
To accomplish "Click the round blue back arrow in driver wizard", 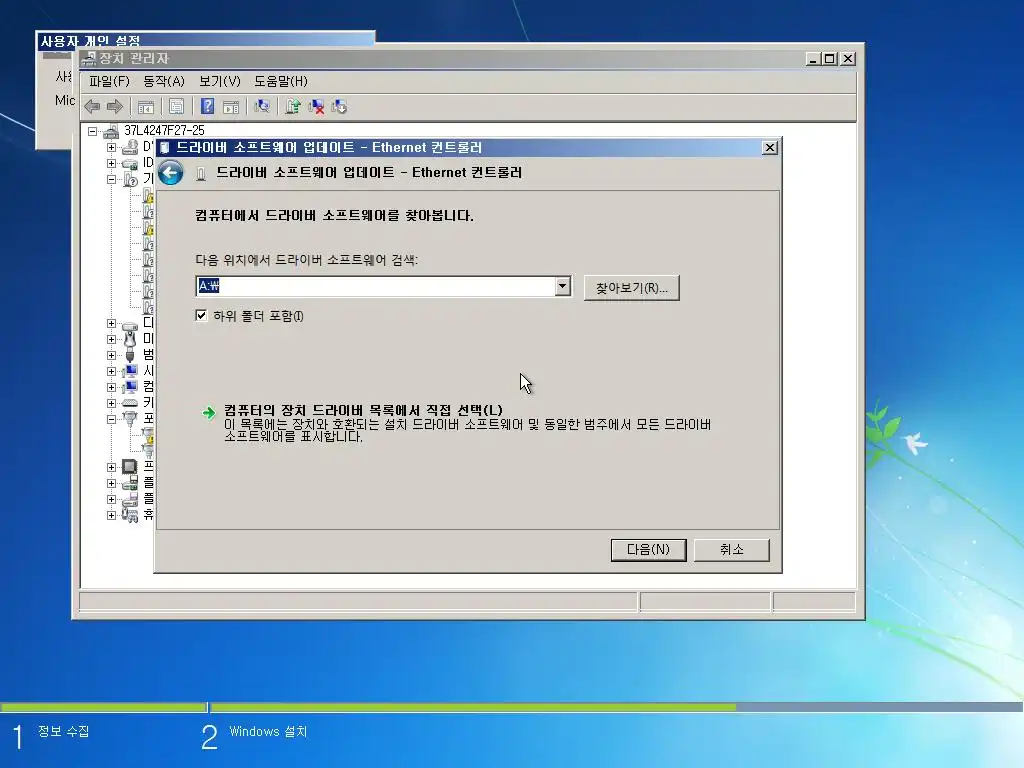I will point(170,173).
